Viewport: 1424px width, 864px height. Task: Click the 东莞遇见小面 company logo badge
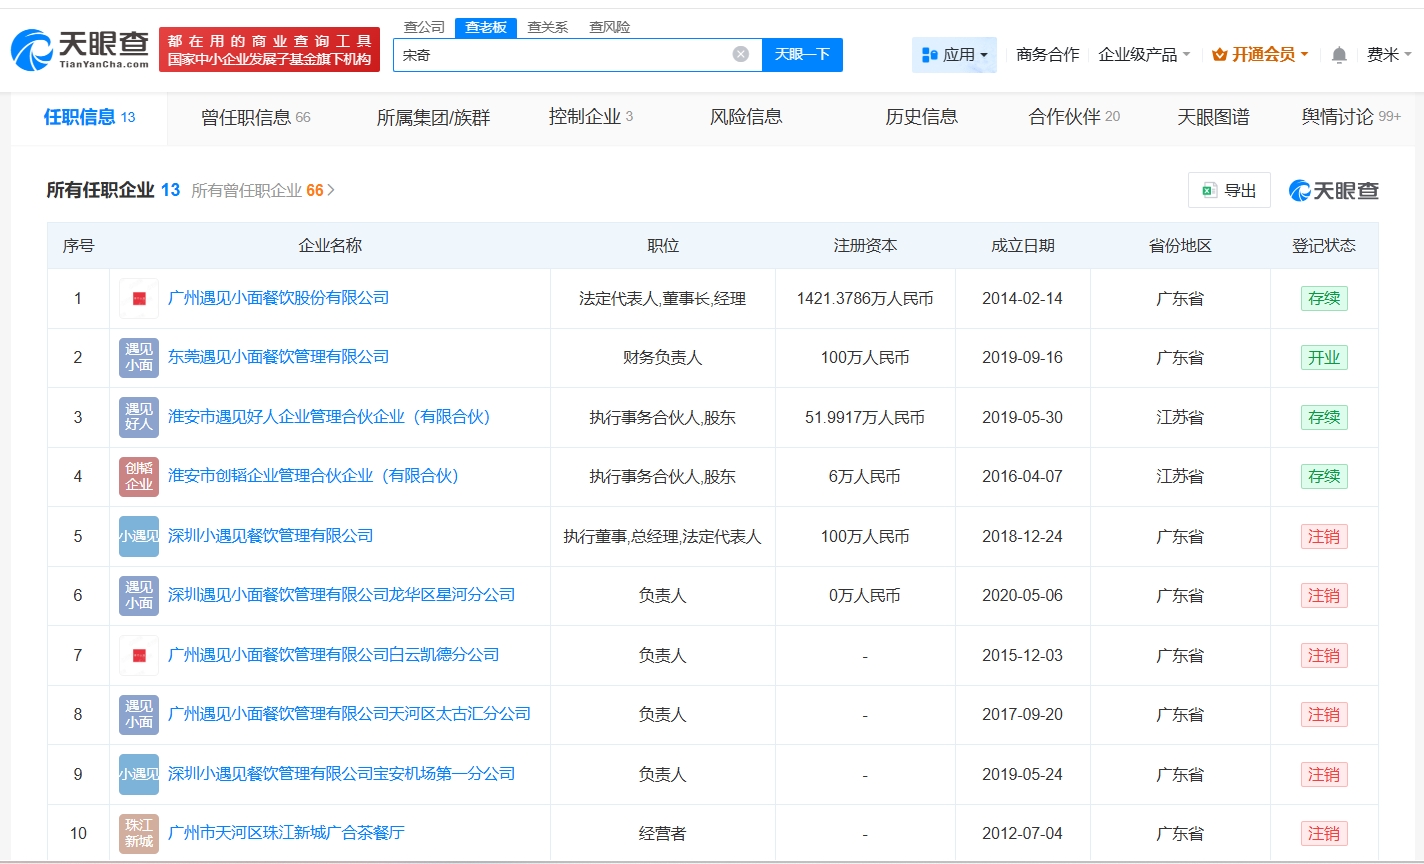tap(139, 357)
